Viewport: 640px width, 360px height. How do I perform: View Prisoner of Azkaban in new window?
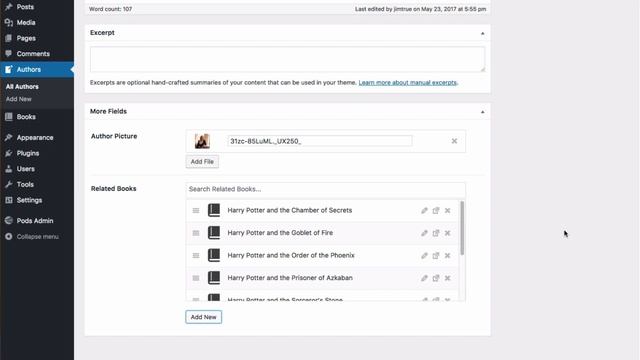[436, 278]
